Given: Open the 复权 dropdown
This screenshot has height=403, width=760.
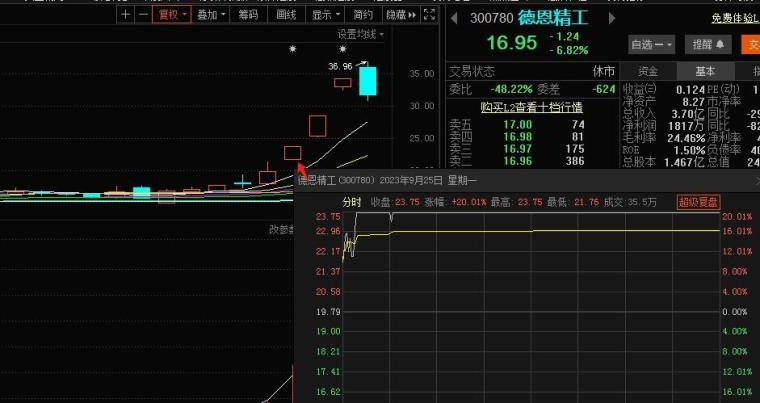Looking at the screenshot, I should (x=172, y=15).
